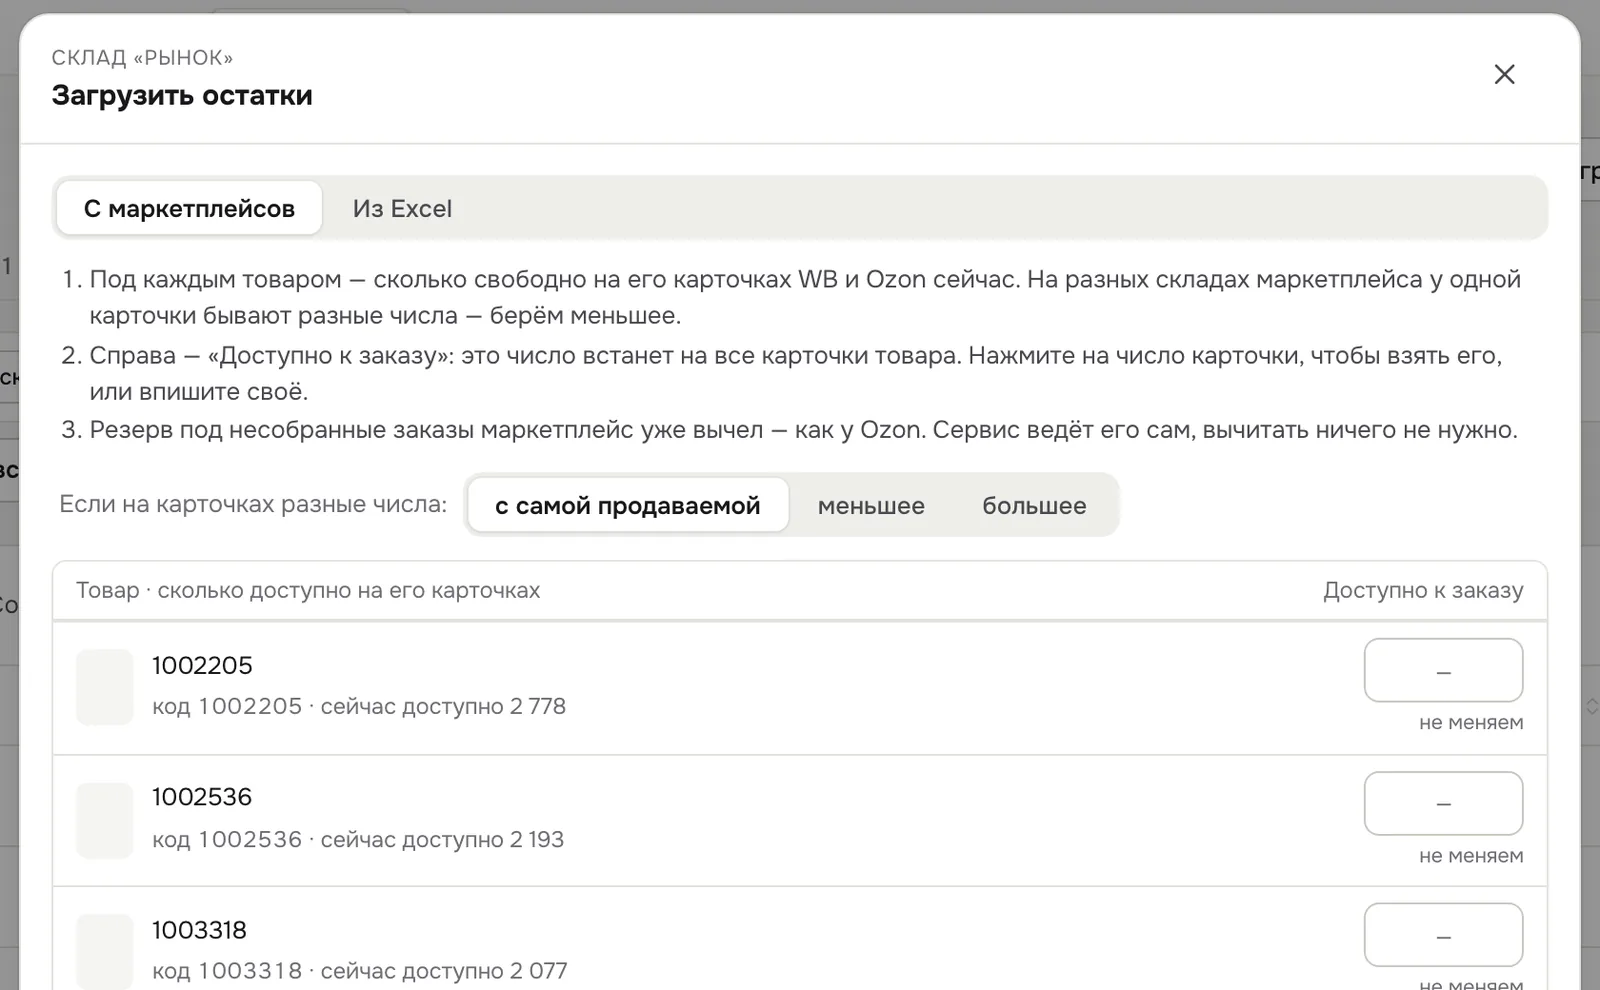Click the text сейчас доступно 2 077
This screenshot has width=1600, height=990.
(x=444, y=970)
